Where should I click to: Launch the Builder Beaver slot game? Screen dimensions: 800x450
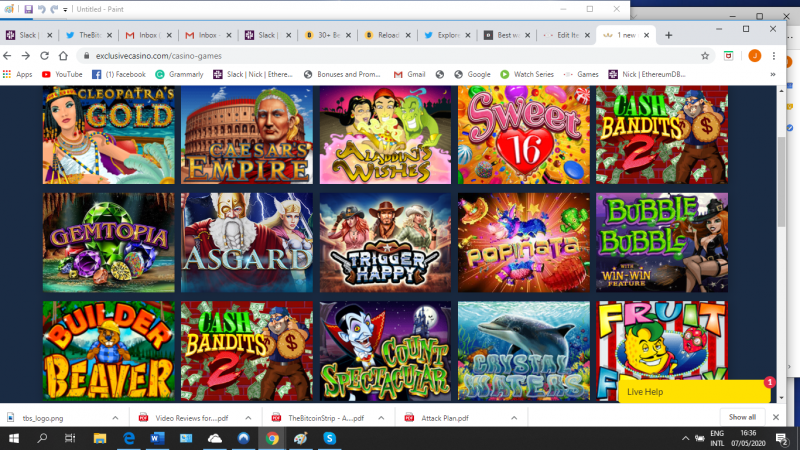point(109,351)
